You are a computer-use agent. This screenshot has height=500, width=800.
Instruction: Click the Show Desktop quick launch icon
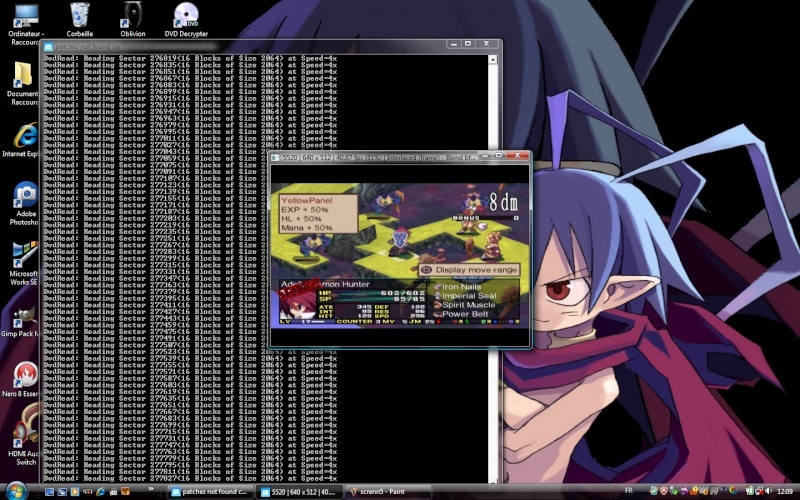pos(49,492)
